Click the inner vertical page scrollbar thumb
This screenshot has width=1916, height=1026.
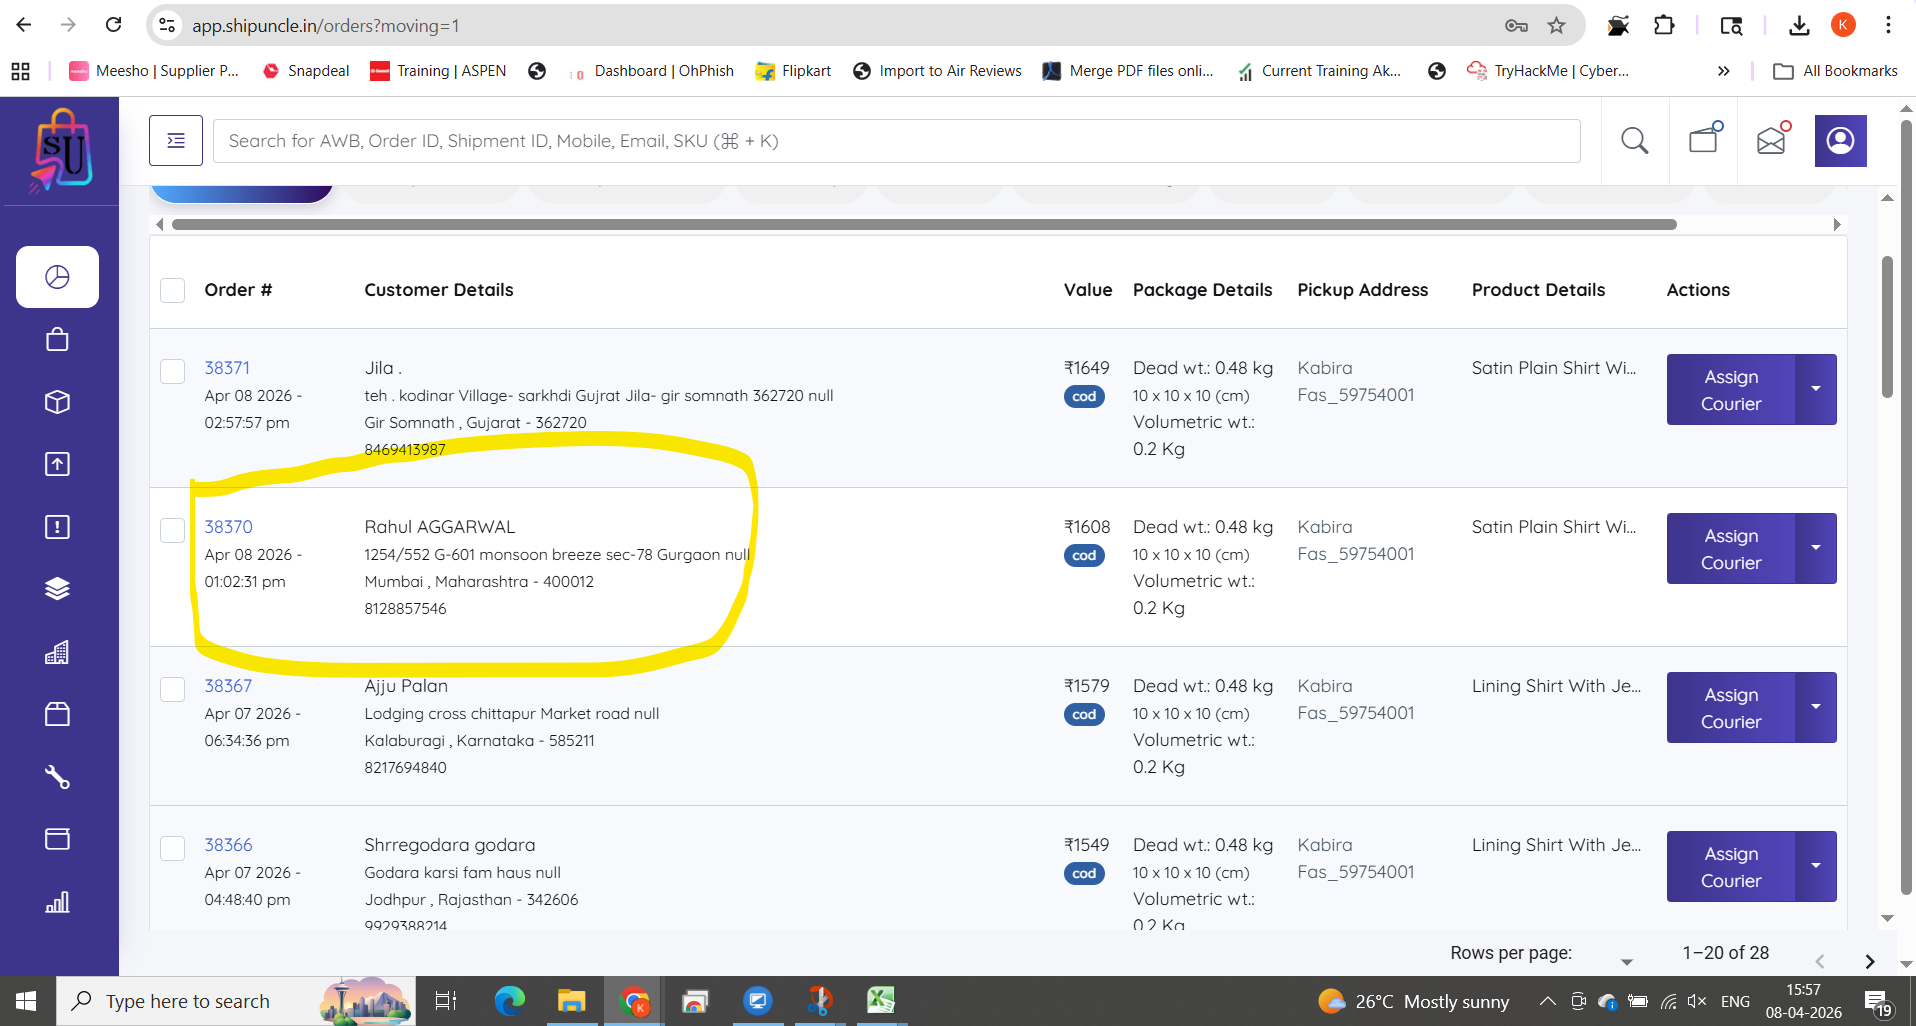pyautogui.click(x=1887, y=327)
